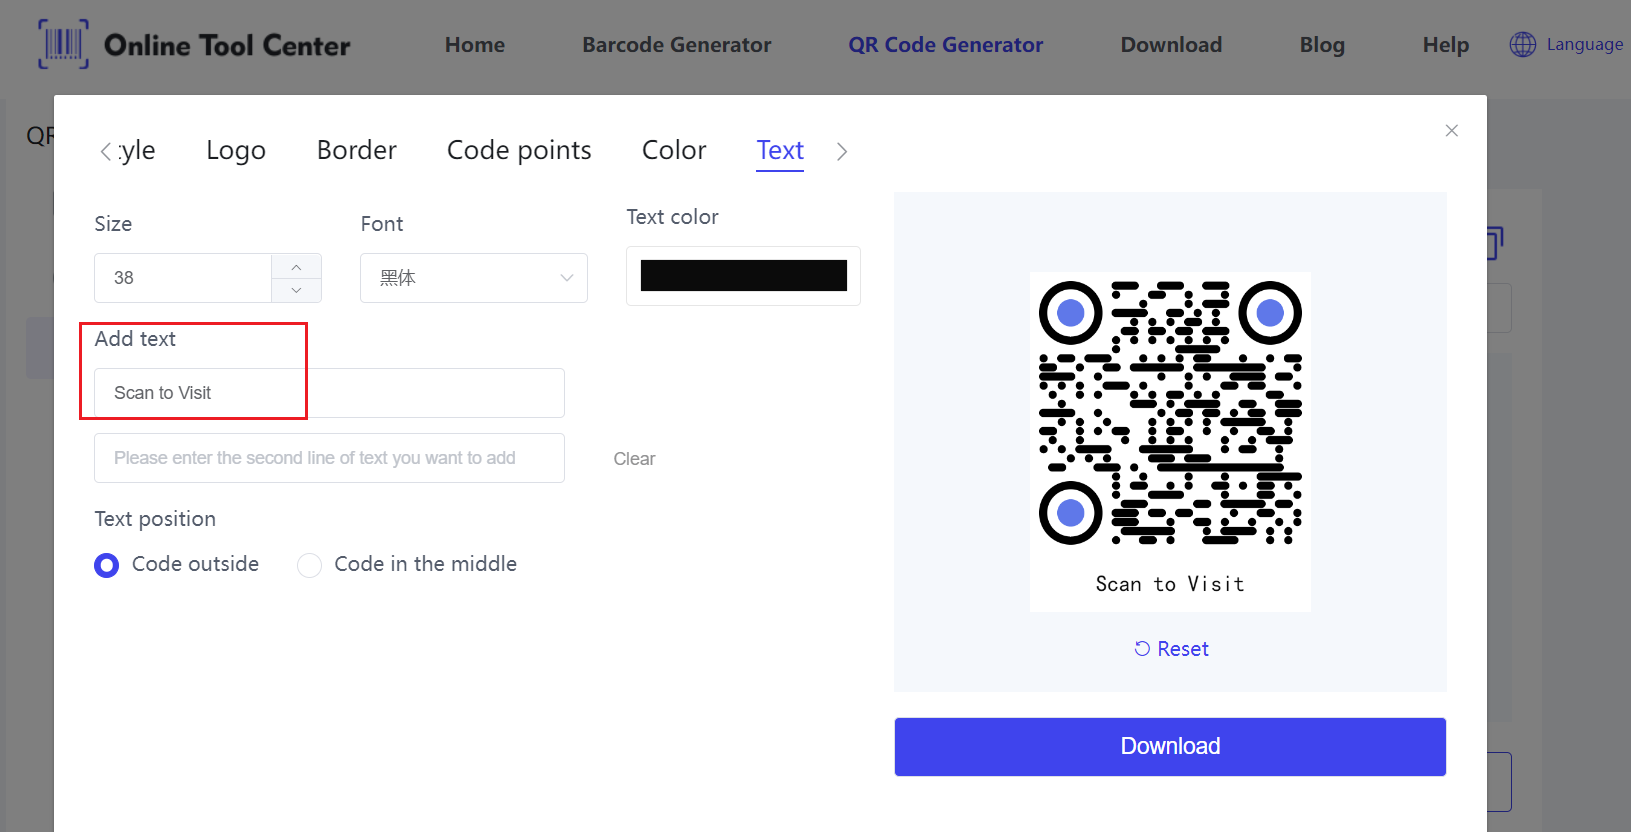Open Barcode Generator in the navigation bar
Viewport: 1631px width, 832px height.
click(x=676, y=45)
